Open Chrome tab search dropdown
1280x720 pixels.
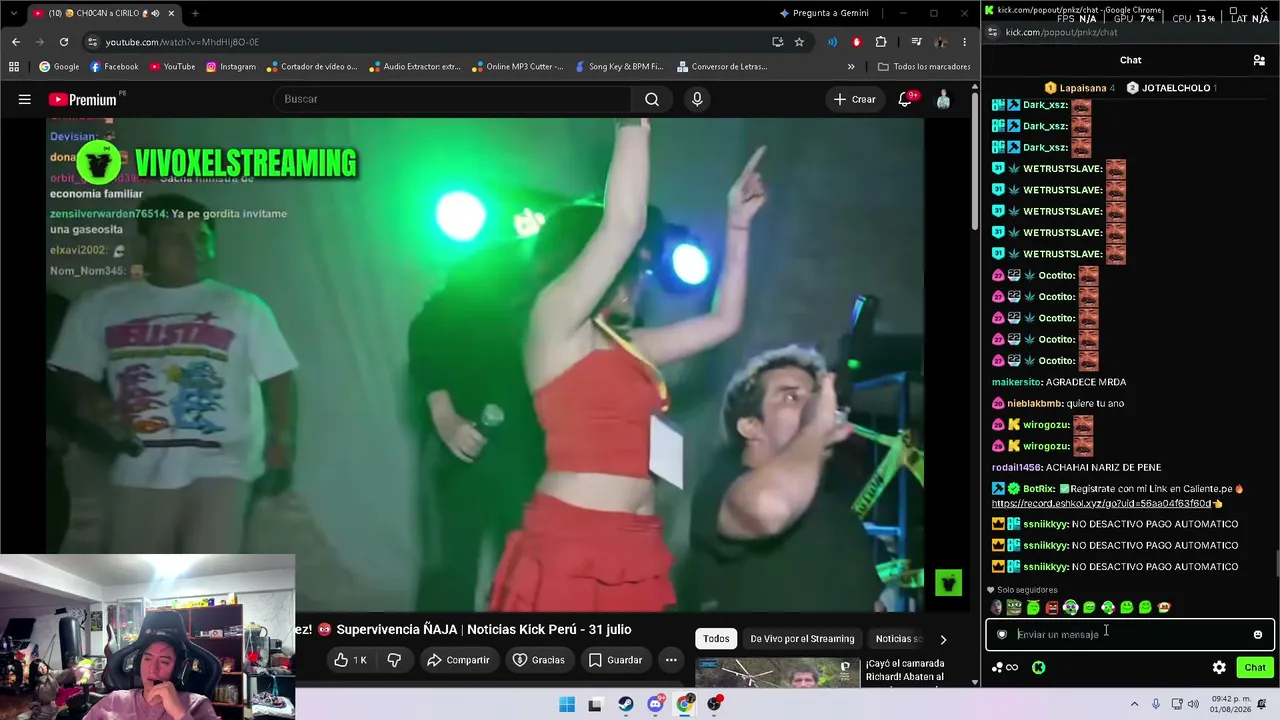pos(13,13)
